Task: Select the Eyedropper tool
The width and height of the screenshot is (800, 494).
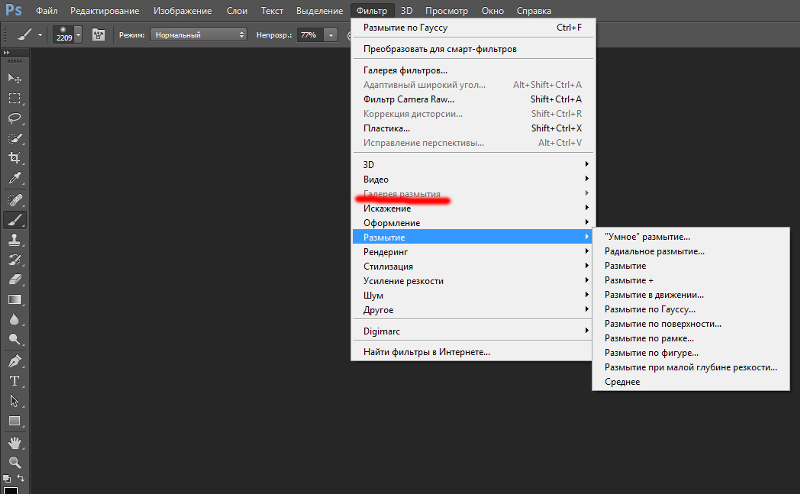Action: coord(14,178)
